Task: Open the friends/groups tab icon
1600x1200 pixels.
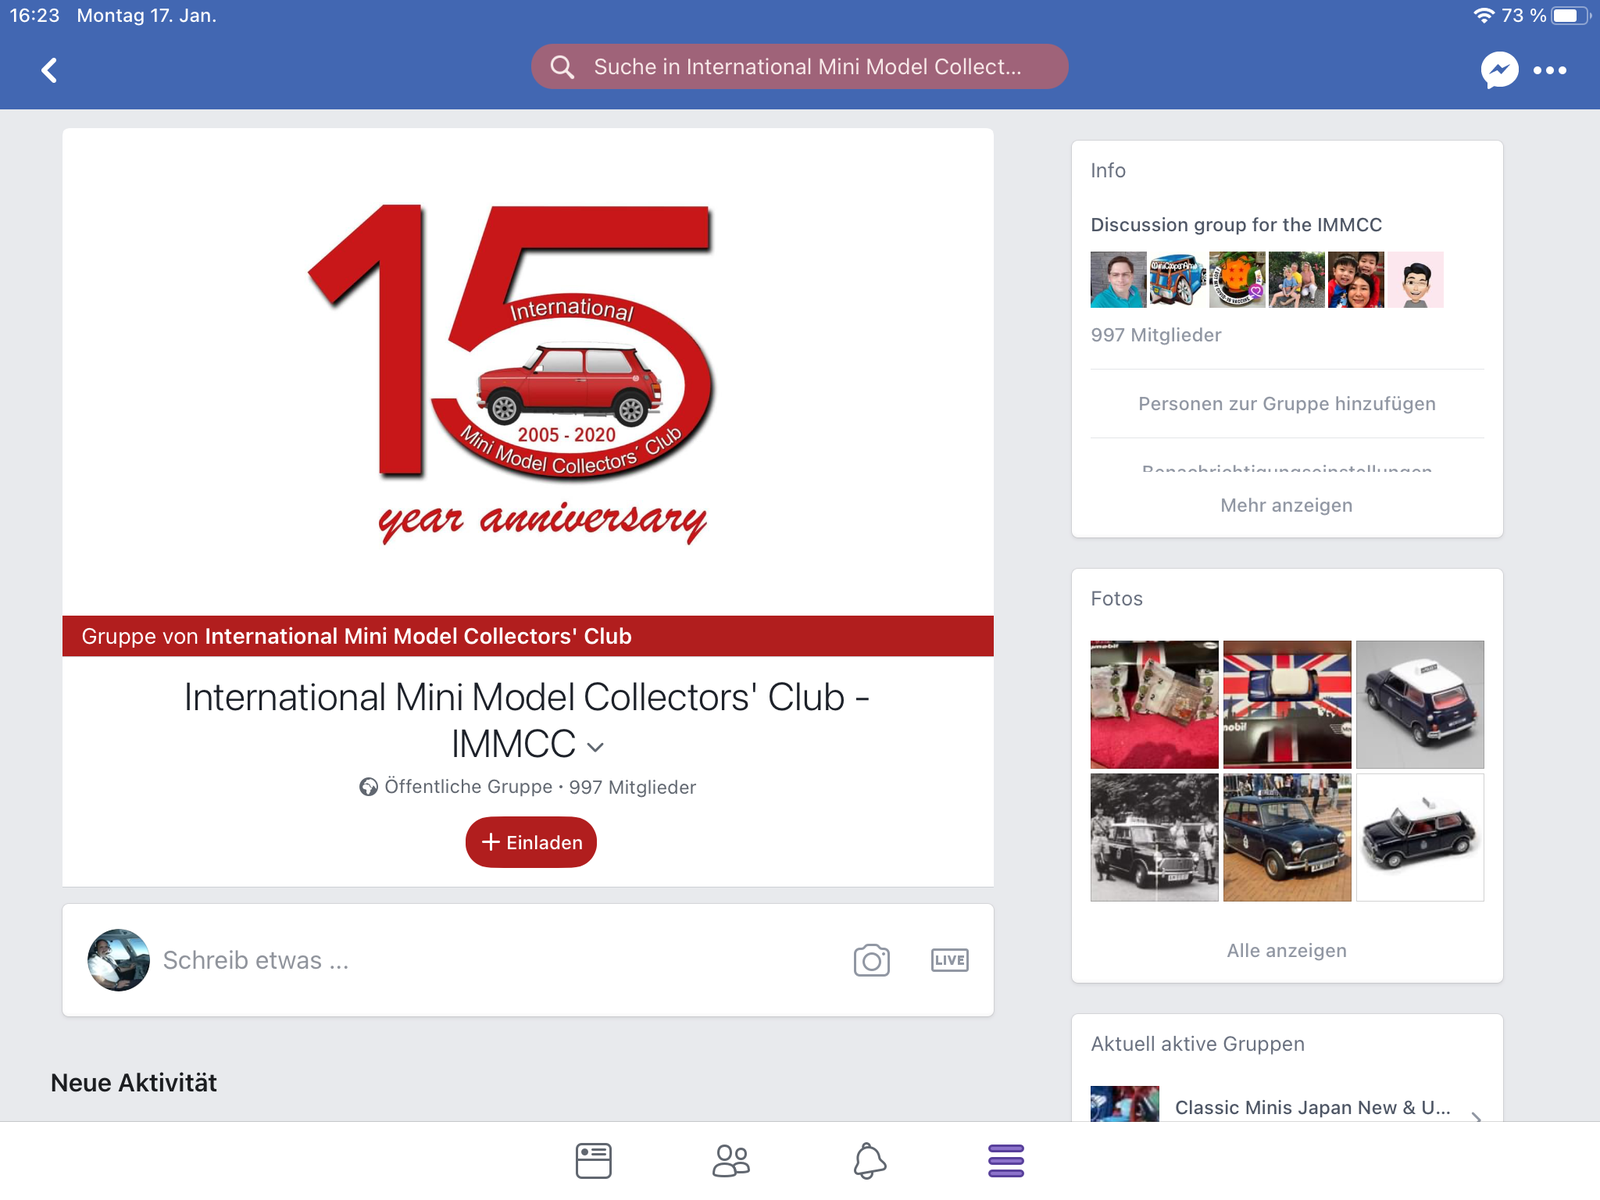Action: [x=731, y=1161]
